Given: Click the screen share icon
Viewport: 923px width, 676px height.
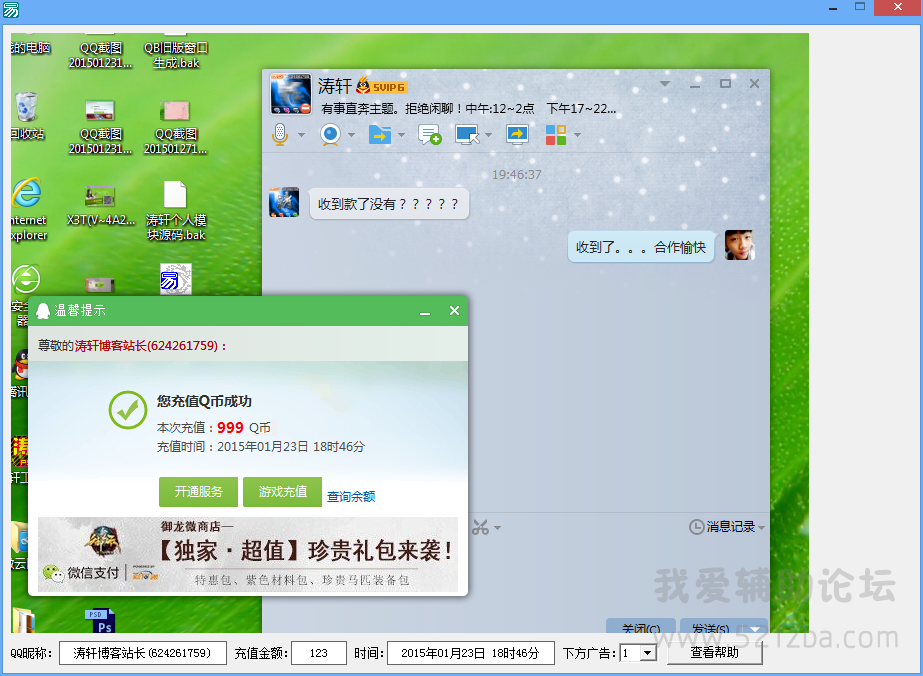Looking at the screenshot, I should [x=517, y=135].
